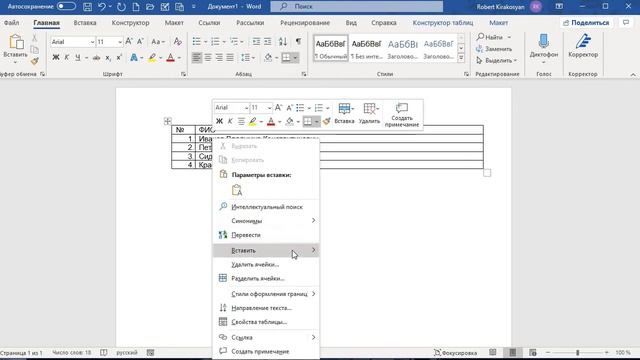Open the ribbon font name dropdown
The height and width of the screenshot is (360, 640).
click(x=92, y=42)
